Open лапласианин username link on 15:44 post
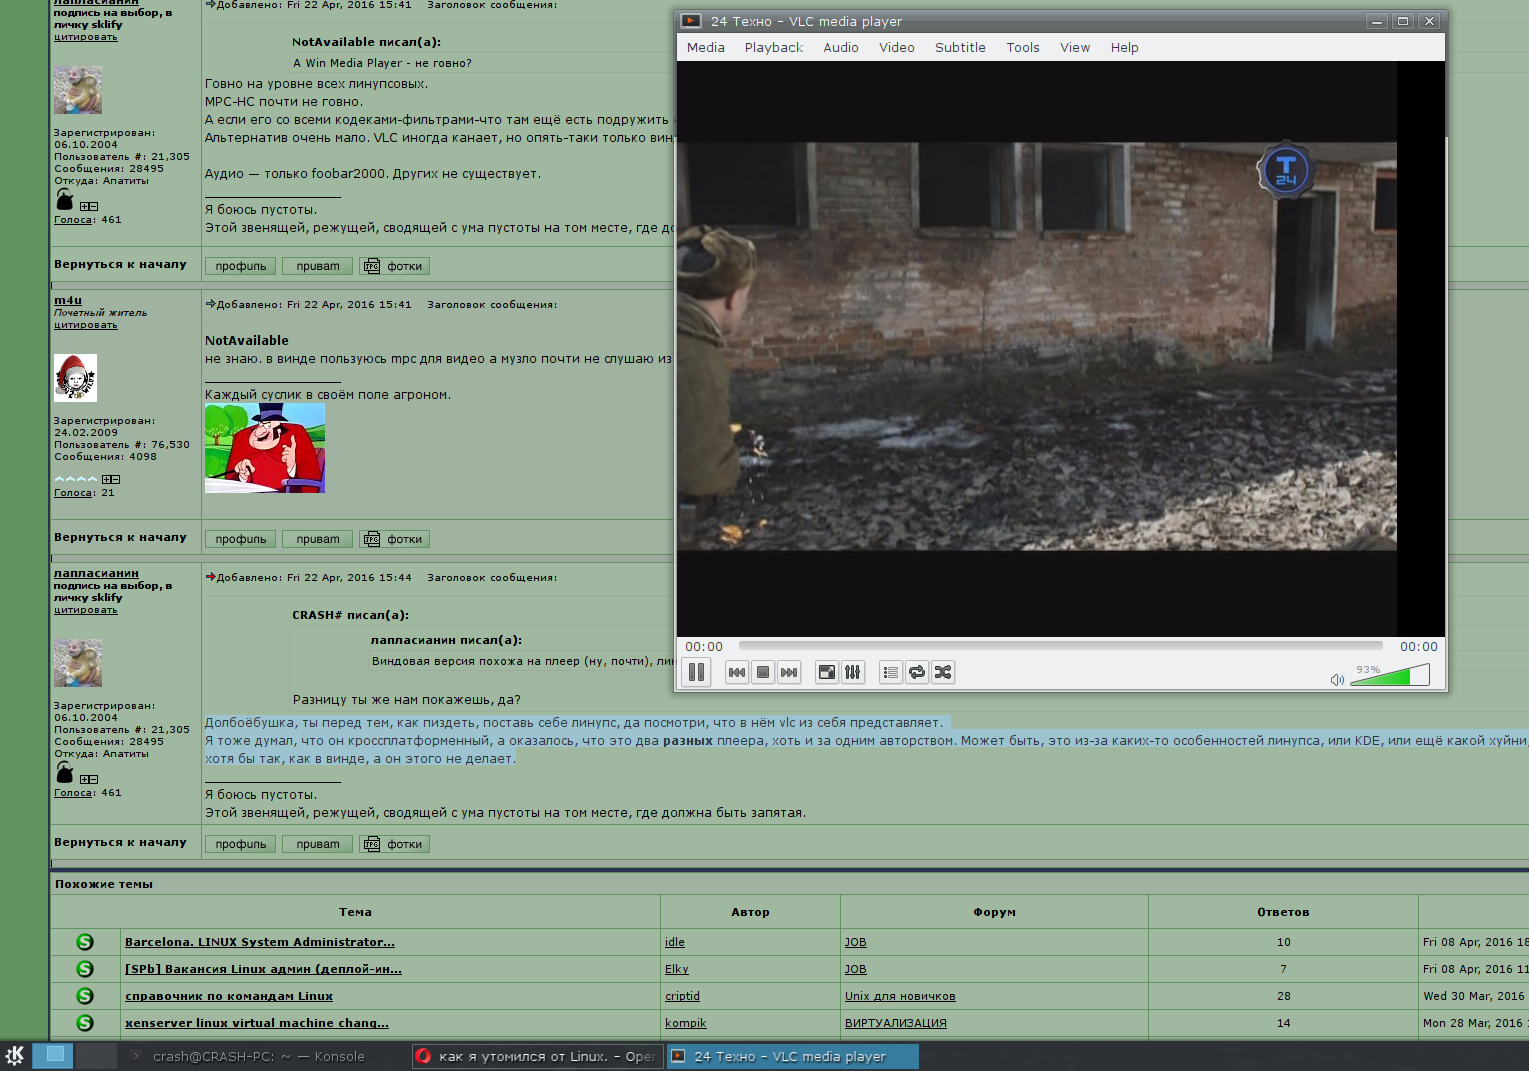Image resolution: width=1529 pixels, height=1071 pixels. point(96,573)
